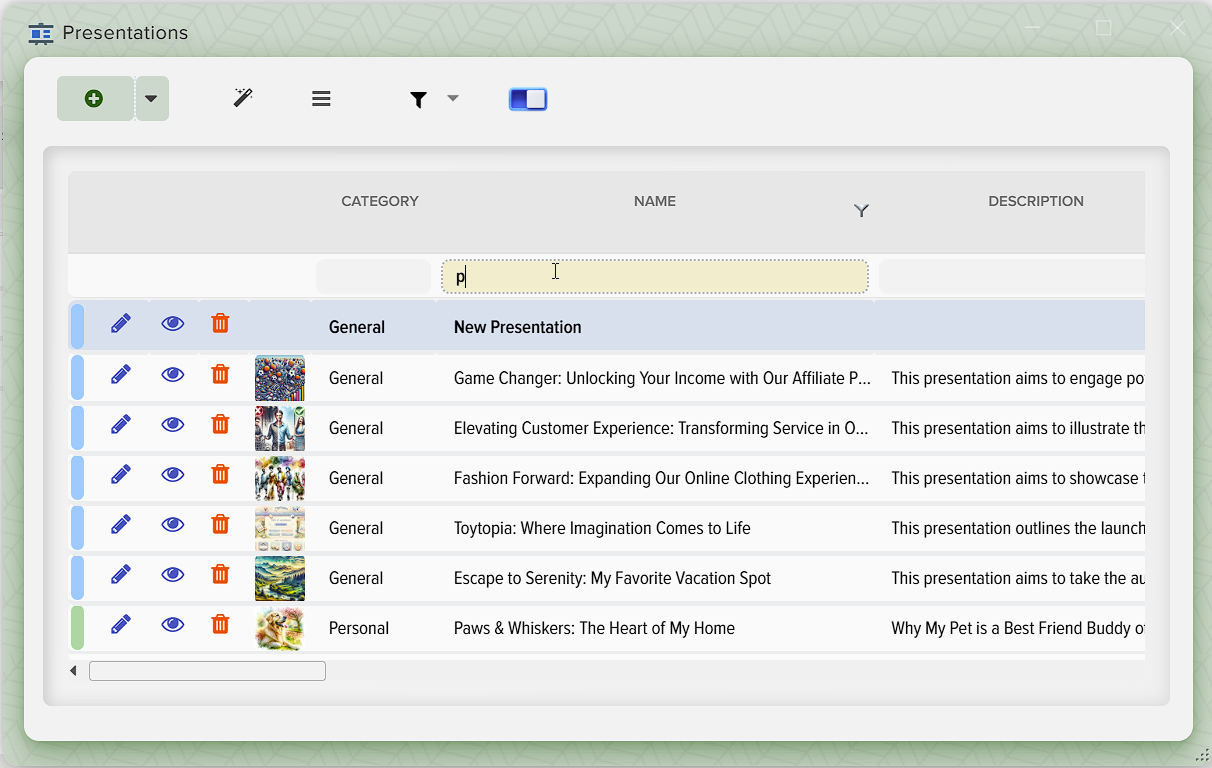The height and width of the screenshot is (768, 1212).
Task: Select 'Elevating Customer Experience' name cell
Action: [x=661, y=428]
